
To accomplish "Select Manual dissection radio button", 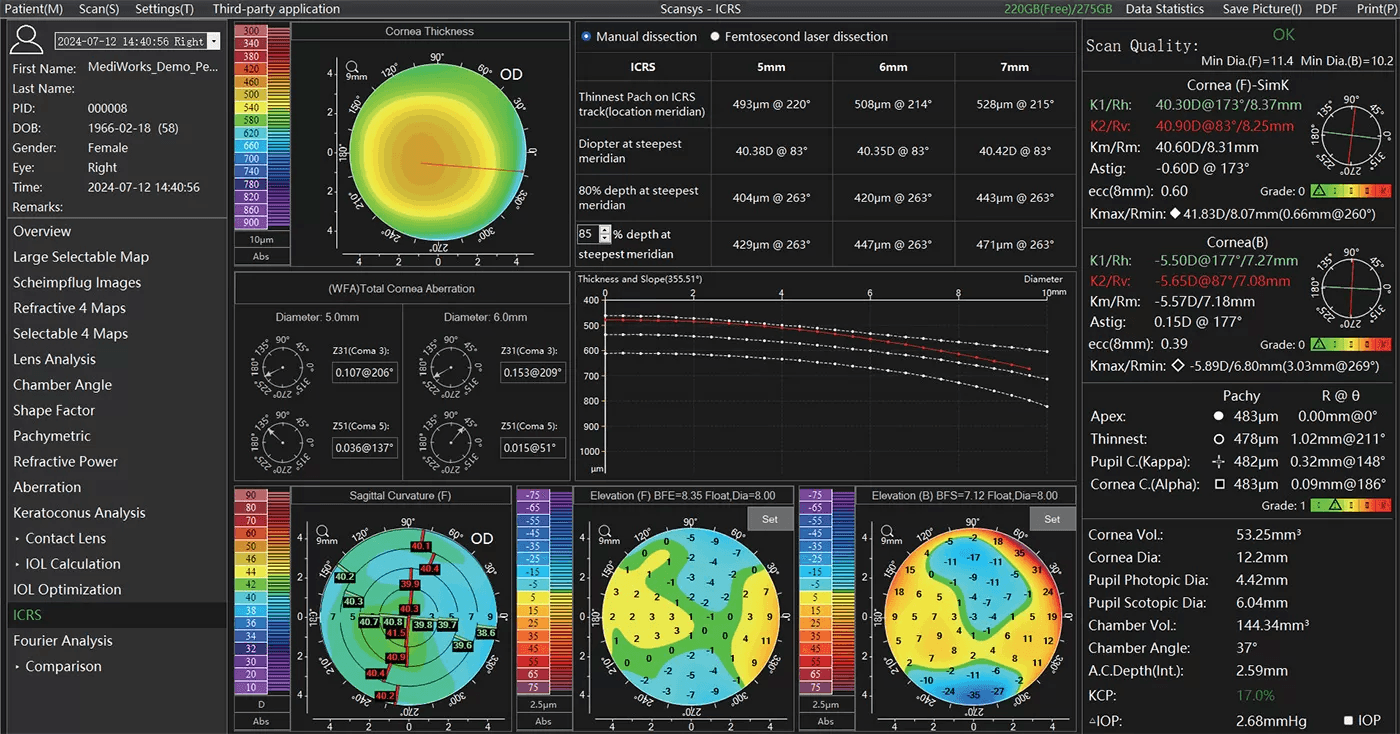I will pos(586,36).
